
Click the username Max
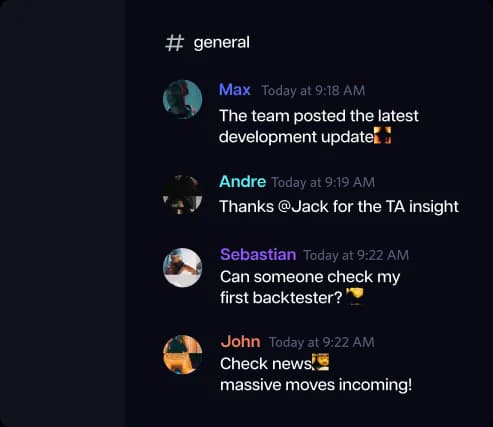click(235, 90)
